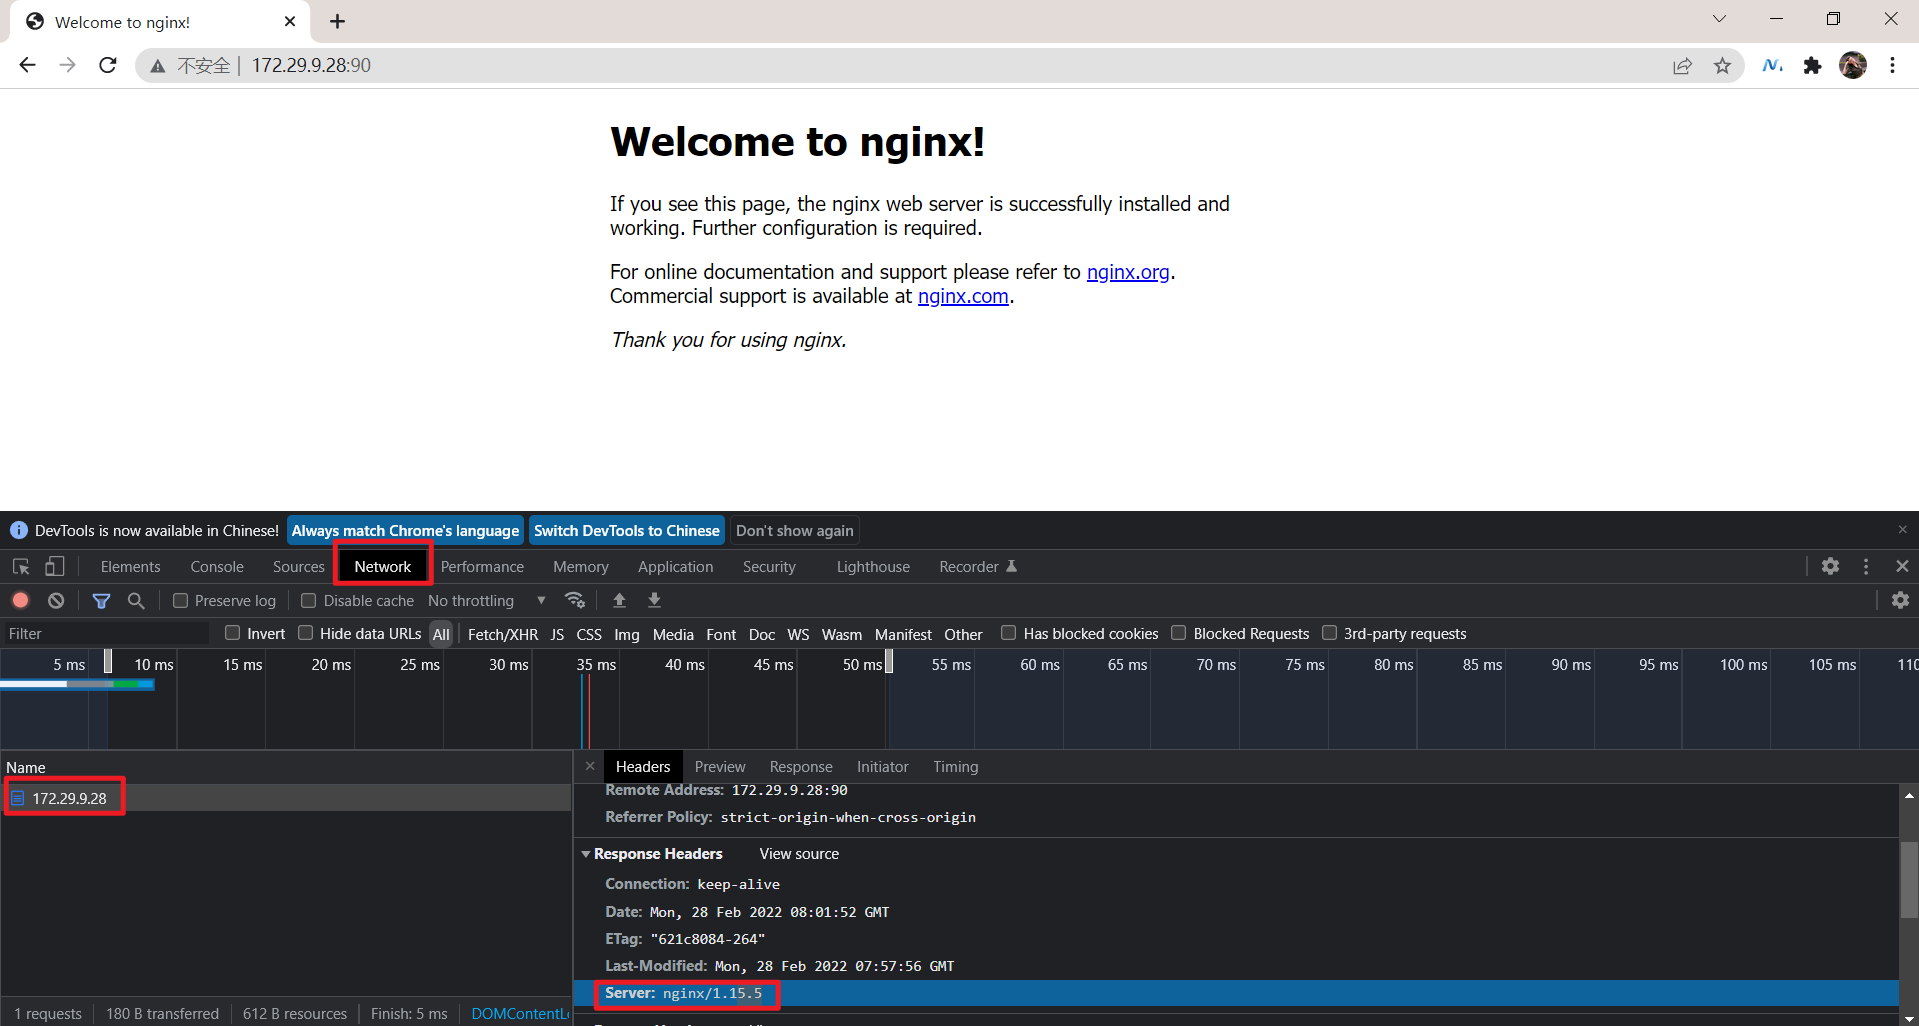Click the headers pane scrollbar
Viewport: 1919px width, 1026px height.
1909,878
